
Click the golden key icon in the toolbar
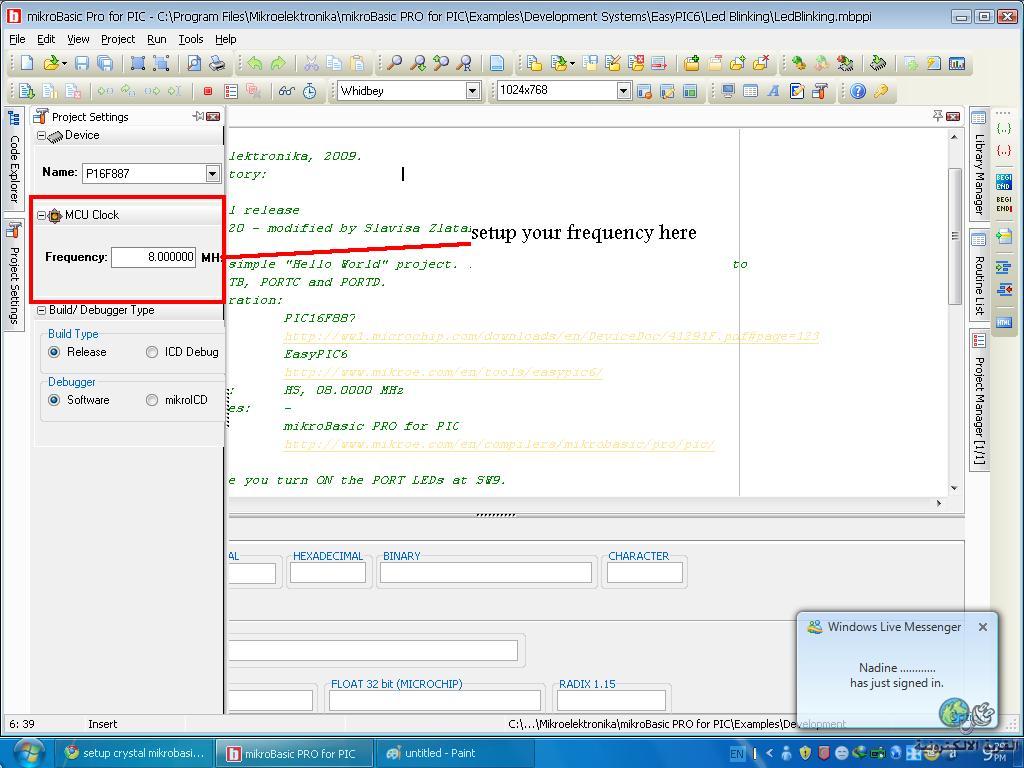point(881,91)
